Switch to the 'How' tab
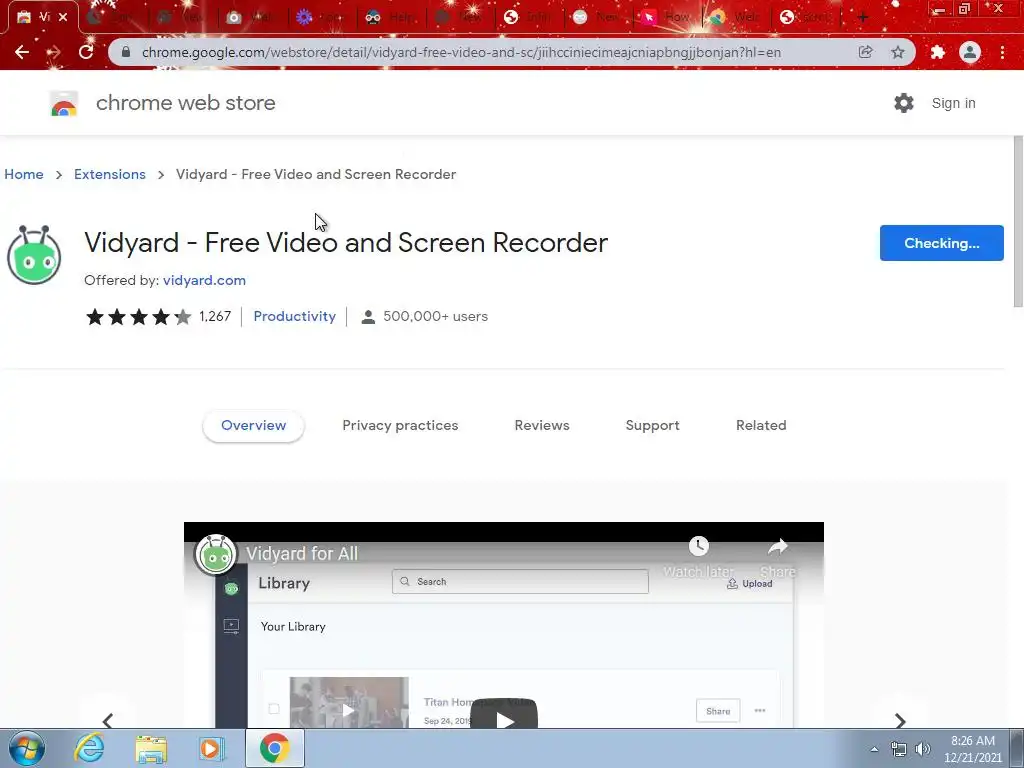The image size is (1024, 768). 667,18
